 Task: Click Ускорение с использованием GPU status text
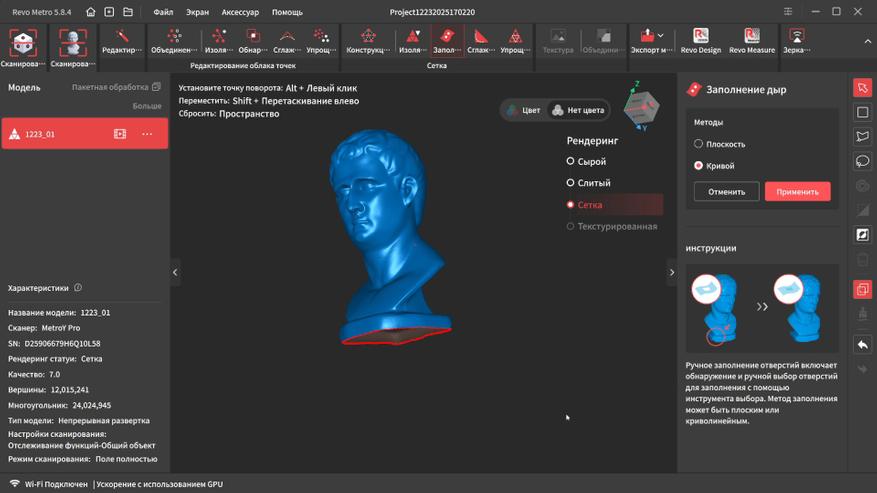coord(159,484)
